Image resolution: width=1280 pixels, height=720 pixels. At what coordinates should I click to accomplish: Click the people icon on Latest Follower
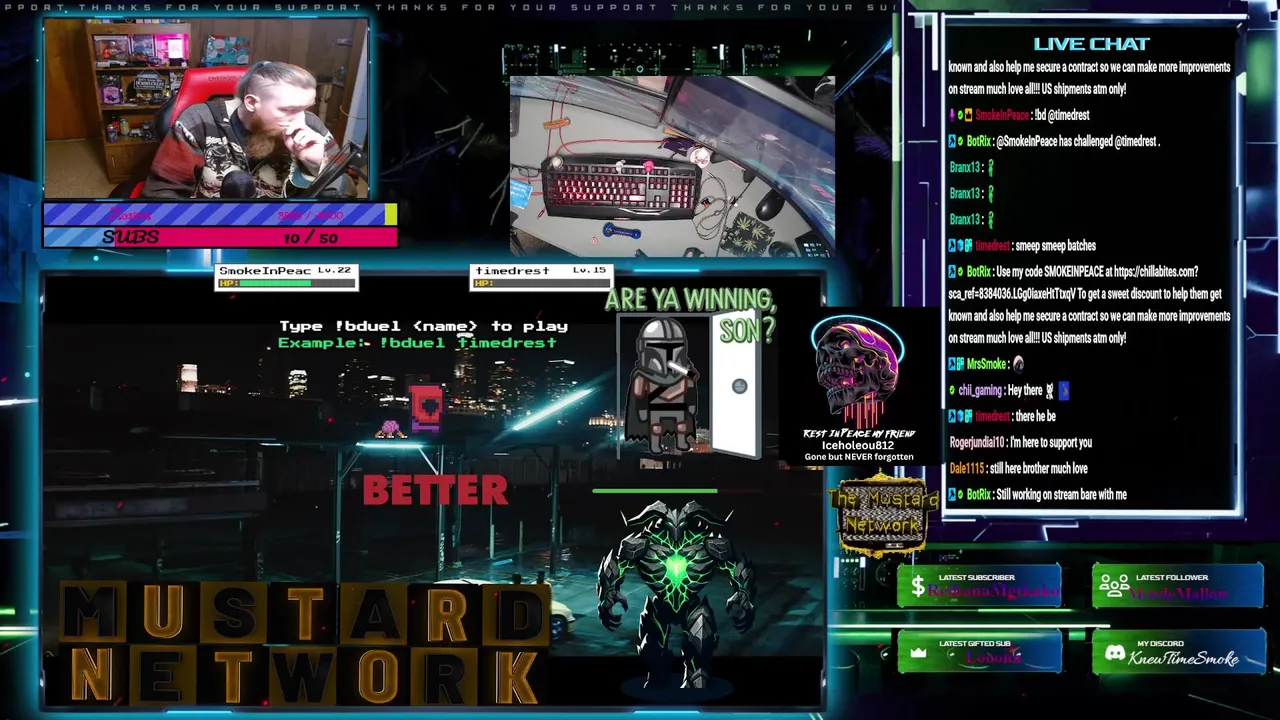click(x=1114, y=588)
